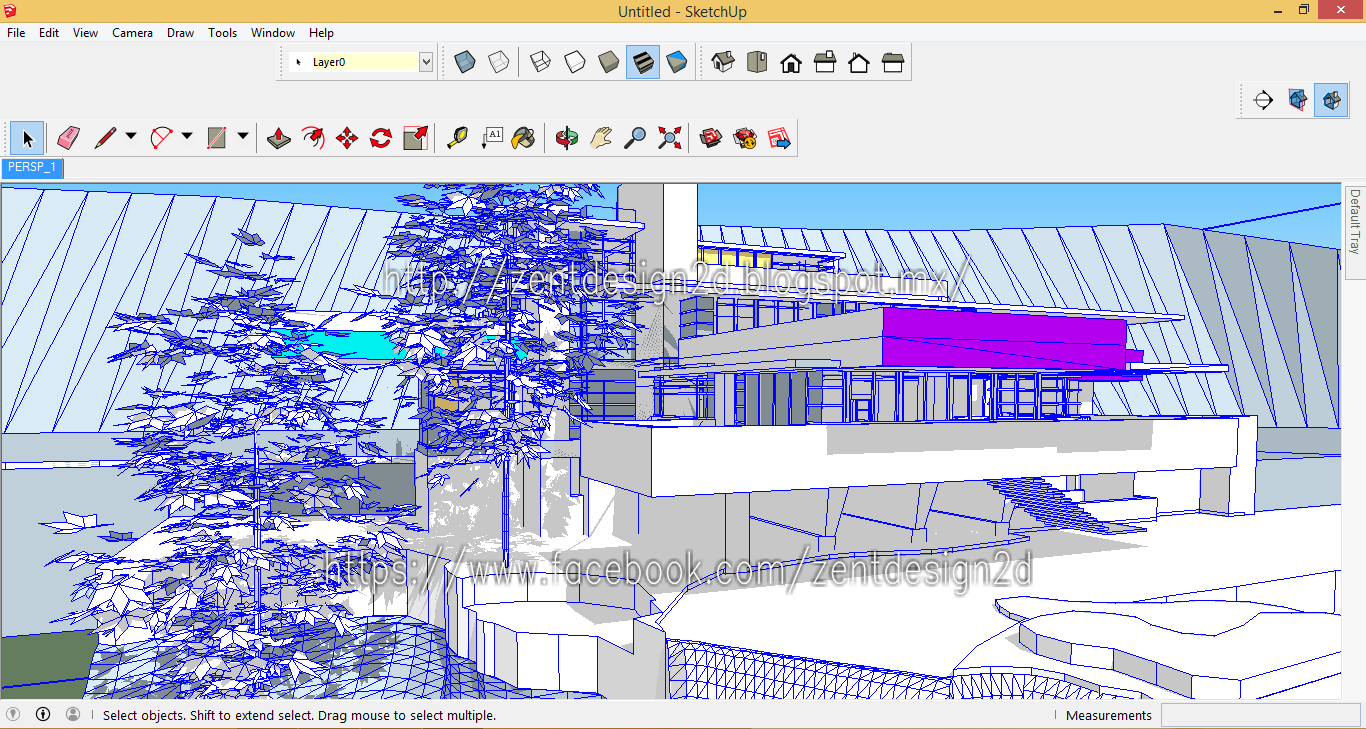Select the Arc tool
Screen dimensions: 1366x729
(161, 138)
